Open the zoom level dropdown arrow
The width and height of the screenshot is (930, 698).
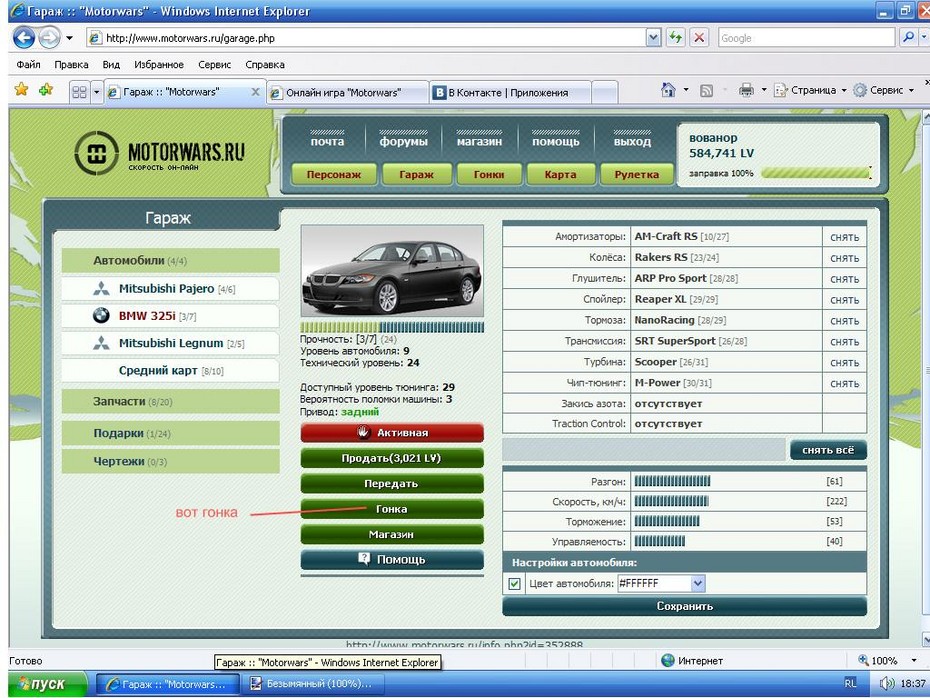[x=914, y=660]
